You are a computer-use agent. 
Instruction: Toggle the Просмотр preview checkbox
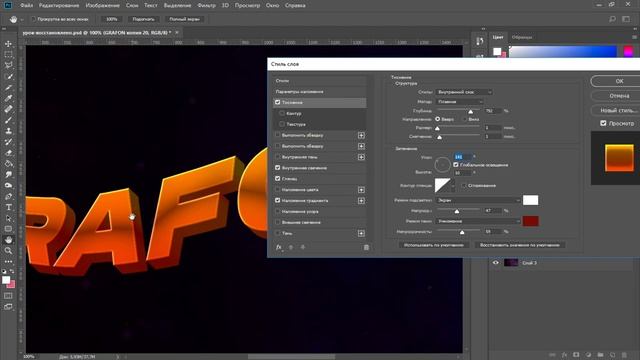pyautogui.click(x=603, y=123)
